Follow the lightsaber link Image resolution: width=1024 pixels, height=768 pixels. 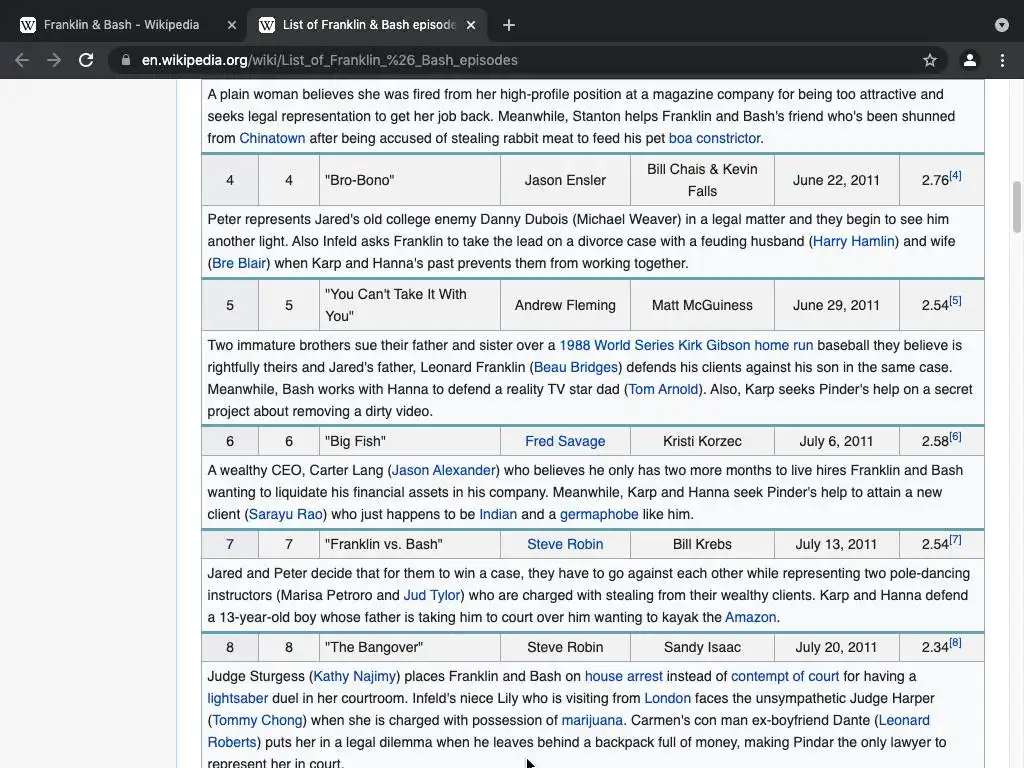click(x=238, y=699)
